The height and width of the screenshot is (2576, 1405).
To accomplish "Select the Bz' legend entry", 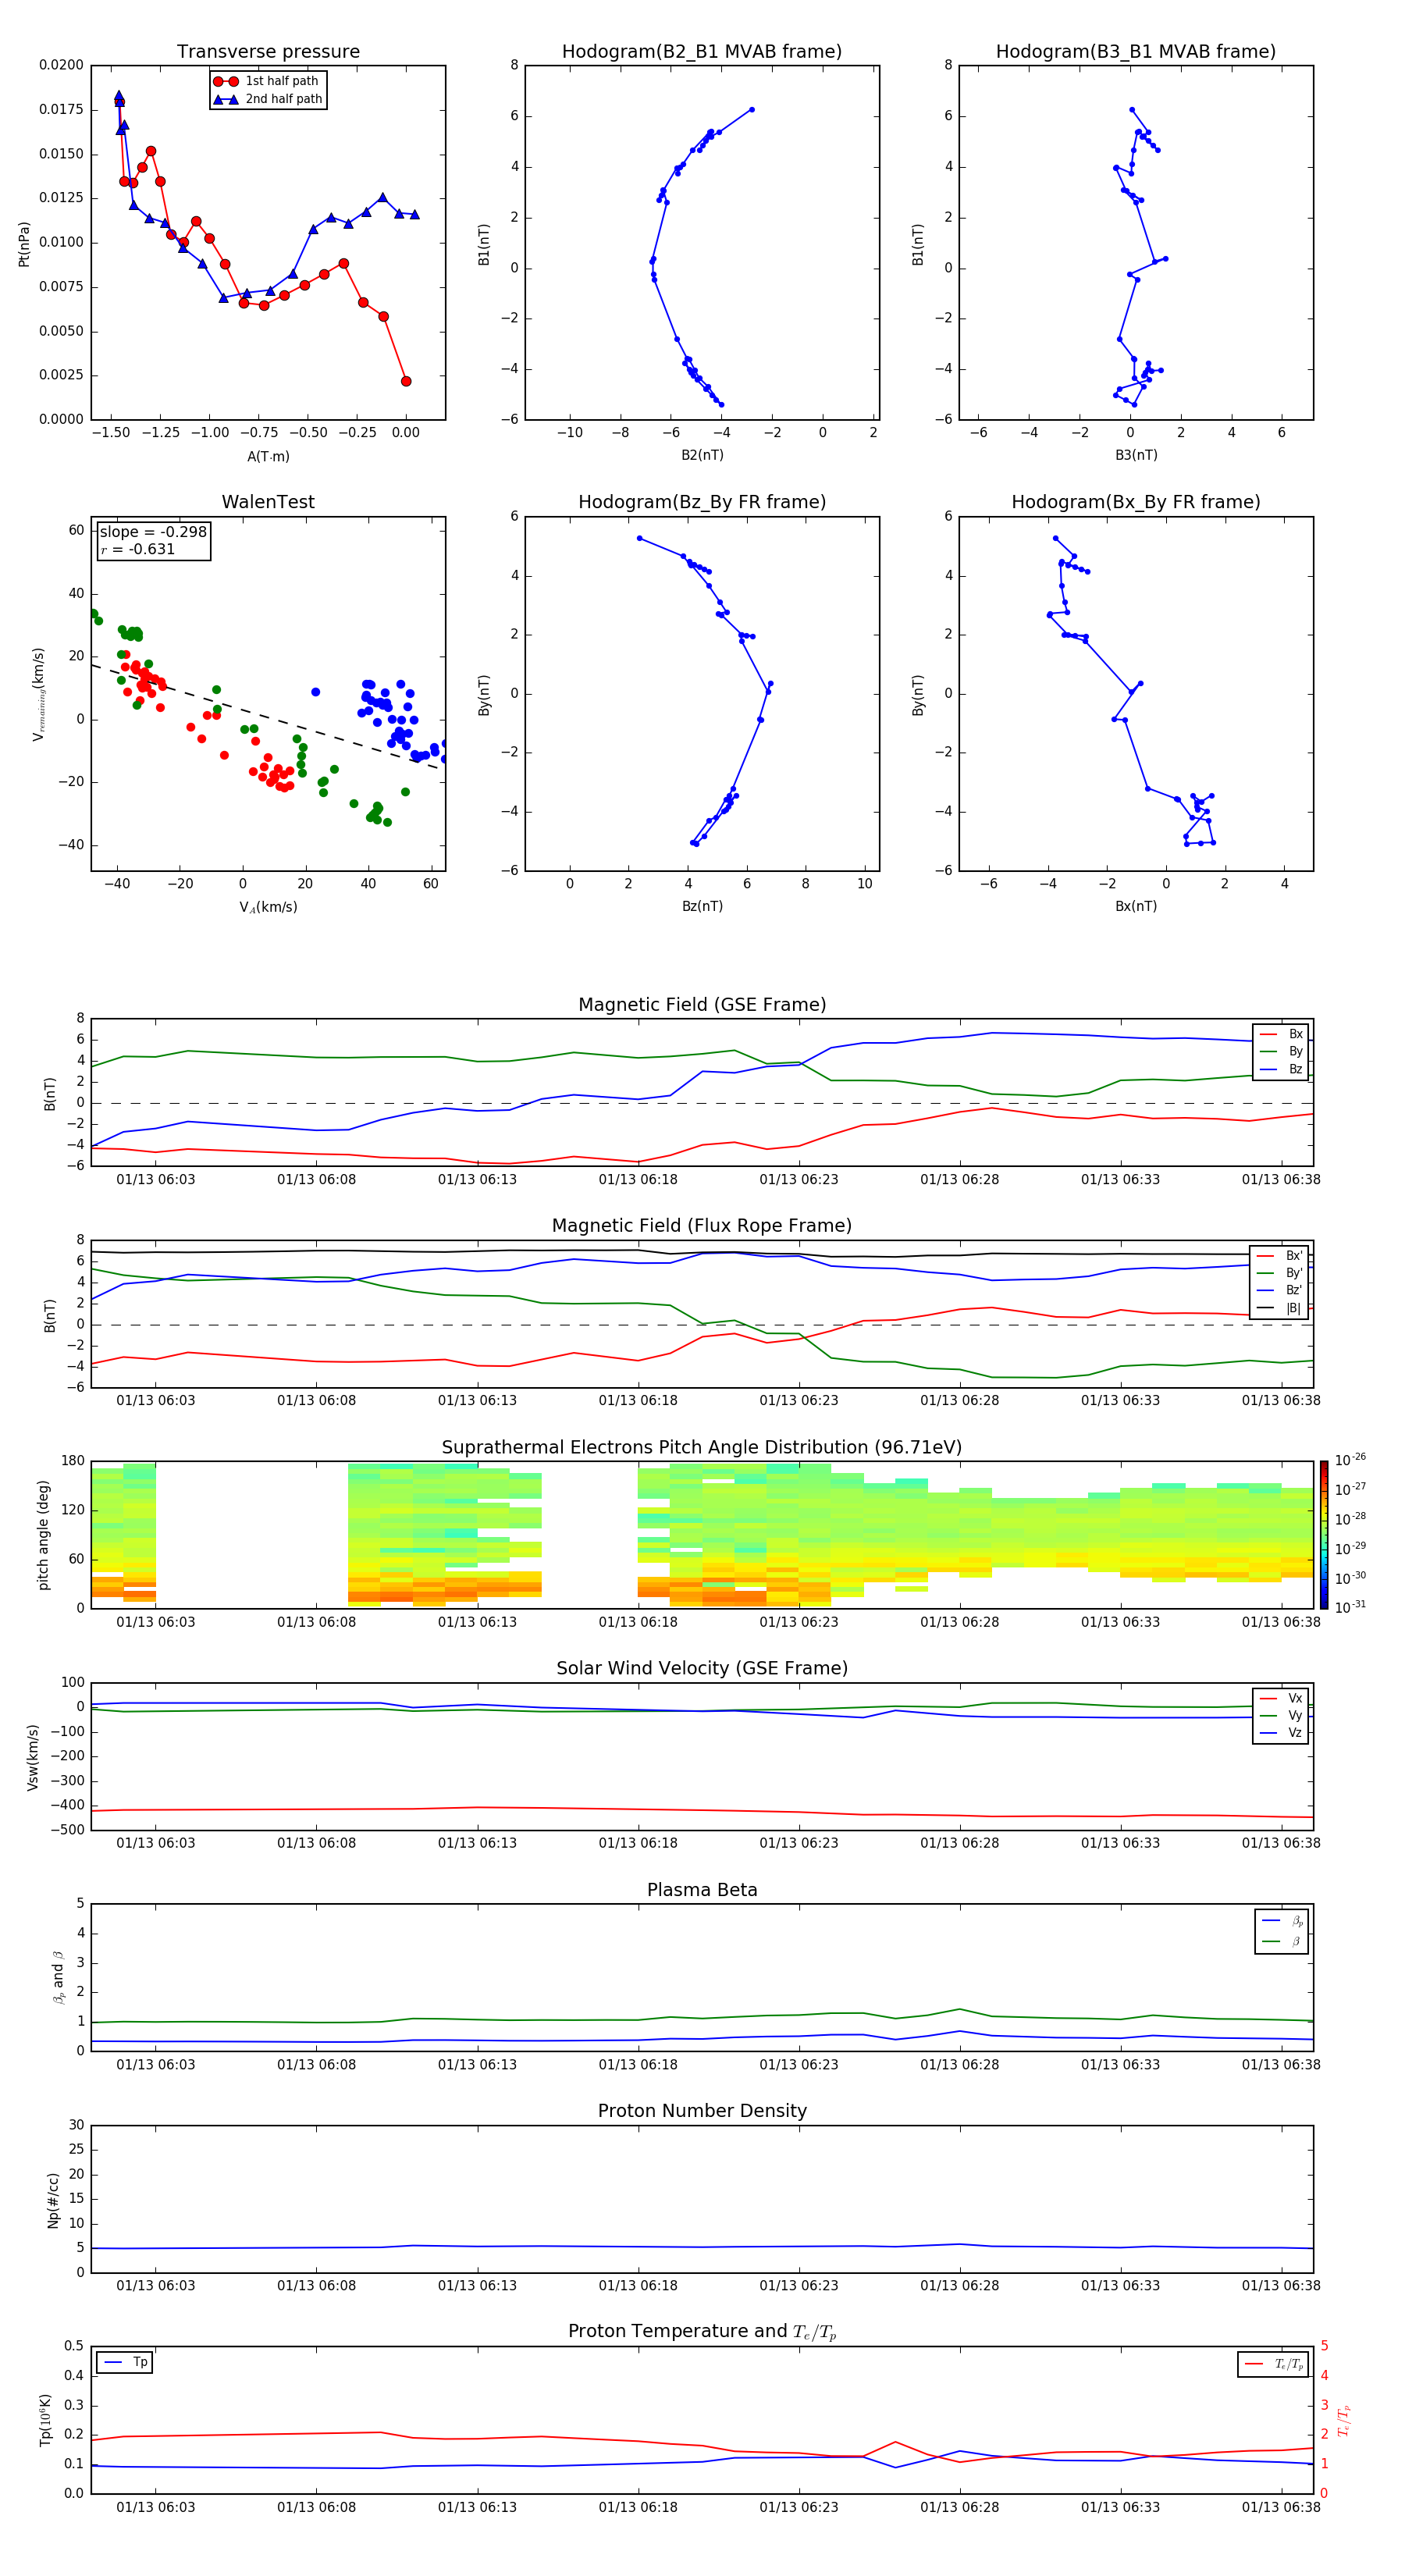I will click(x=1281, y=1290).
